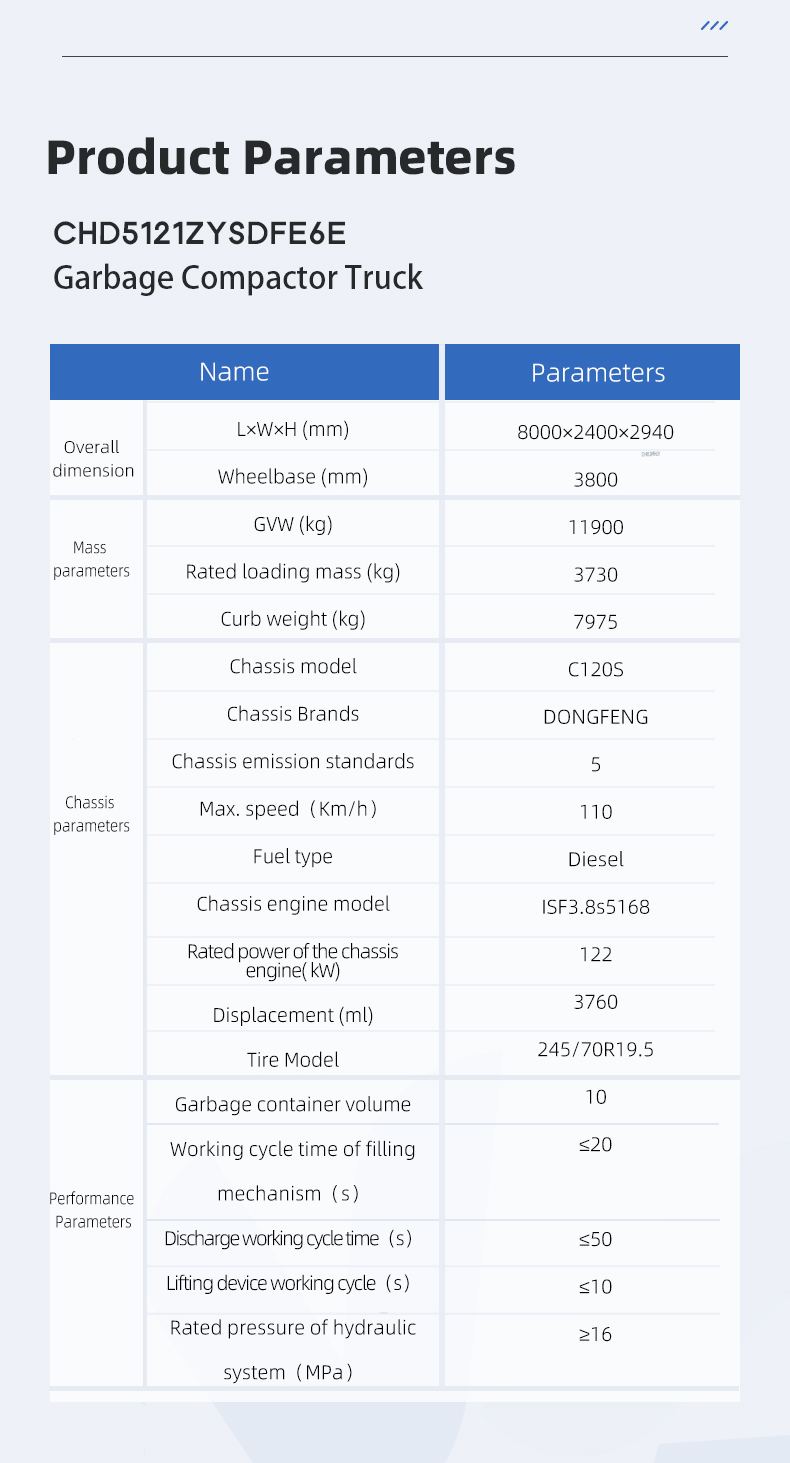The width and height of the screenshot is (790, 1463).
Task: Select the CHD5121ZYSDFE6E model code text
Action: (x=199, y=234)
